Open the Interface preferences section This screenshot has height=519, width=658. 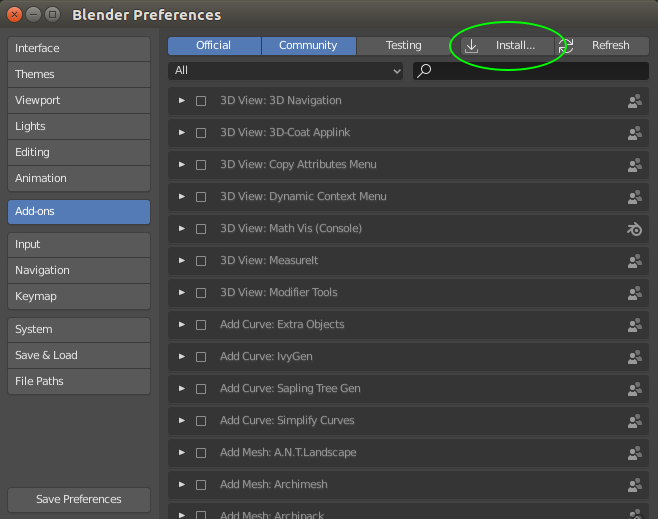[79, 49]
